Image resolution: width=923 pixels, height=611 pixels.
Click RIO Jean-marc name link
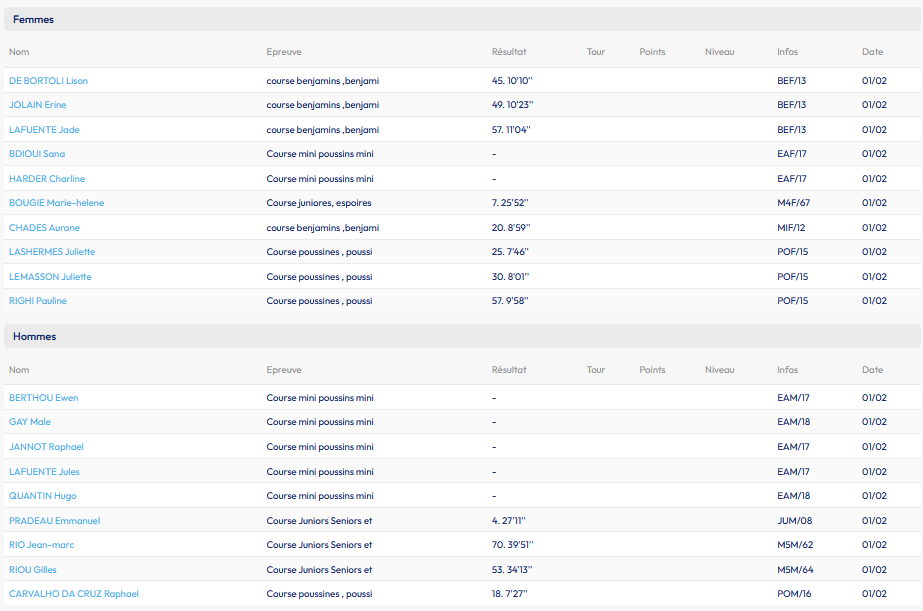41,545
